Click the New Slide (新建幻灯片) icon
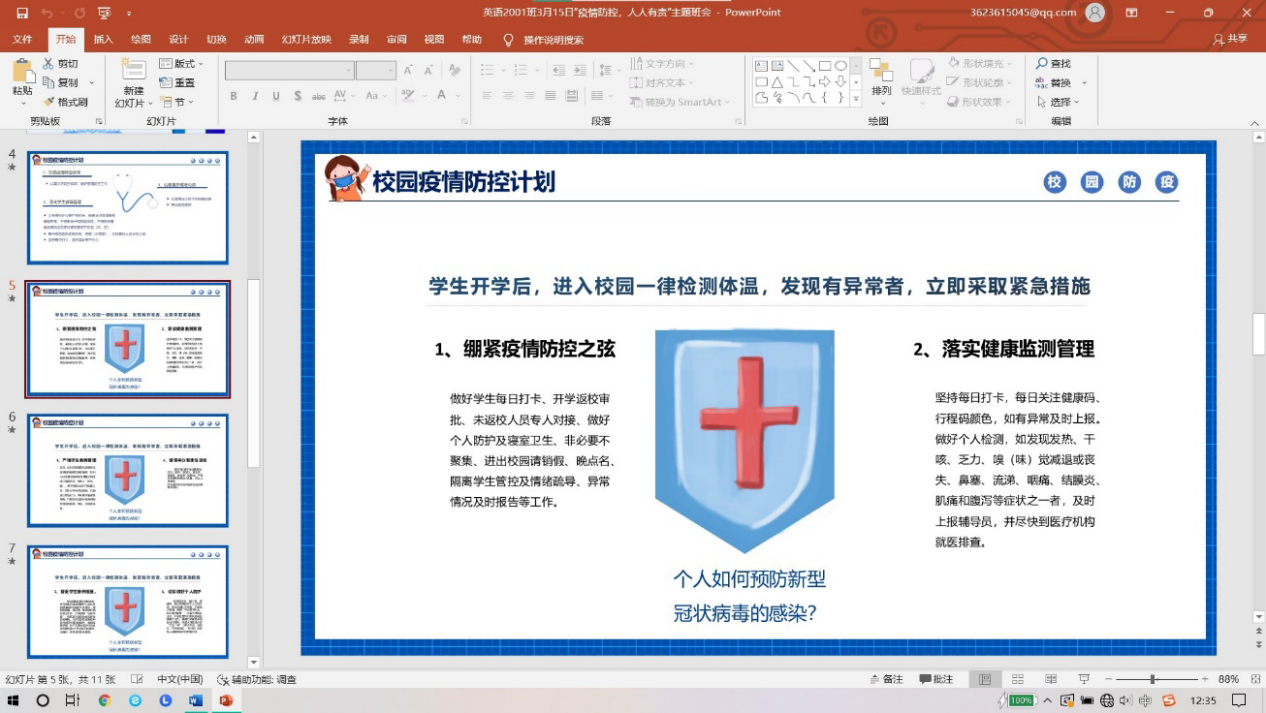This screenshot has width=1266, height=713. tap(133, 70)
